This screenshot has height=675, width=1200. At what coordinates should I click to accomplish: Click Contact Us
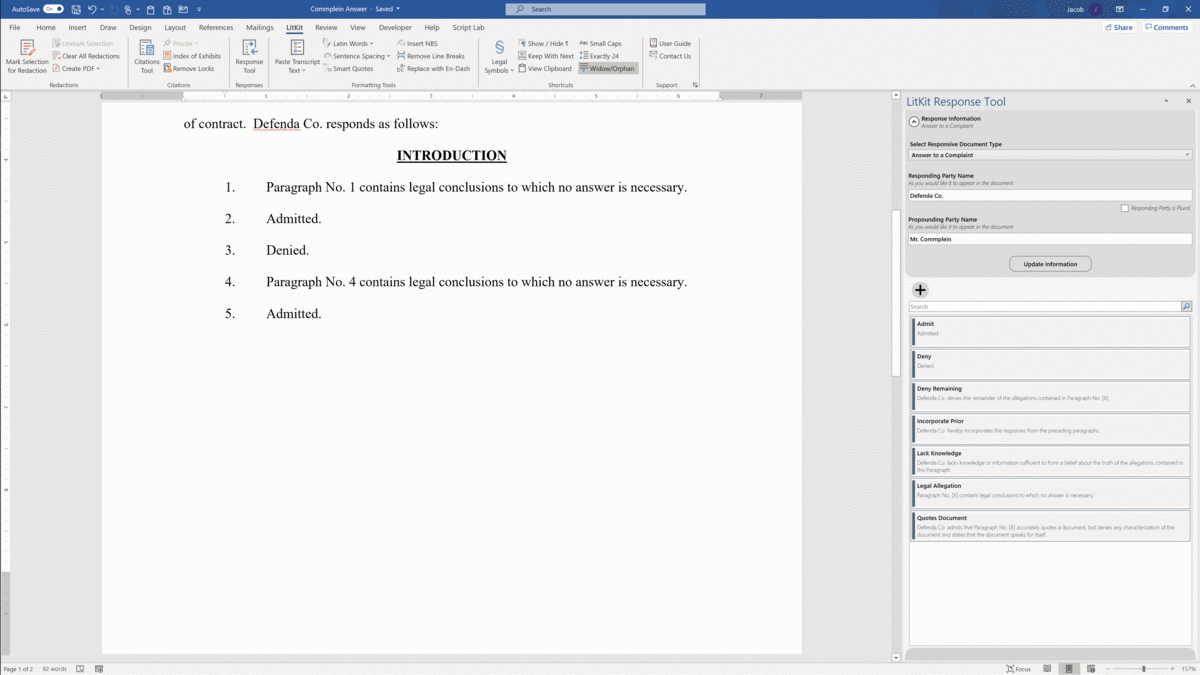(x=670, y=56)
